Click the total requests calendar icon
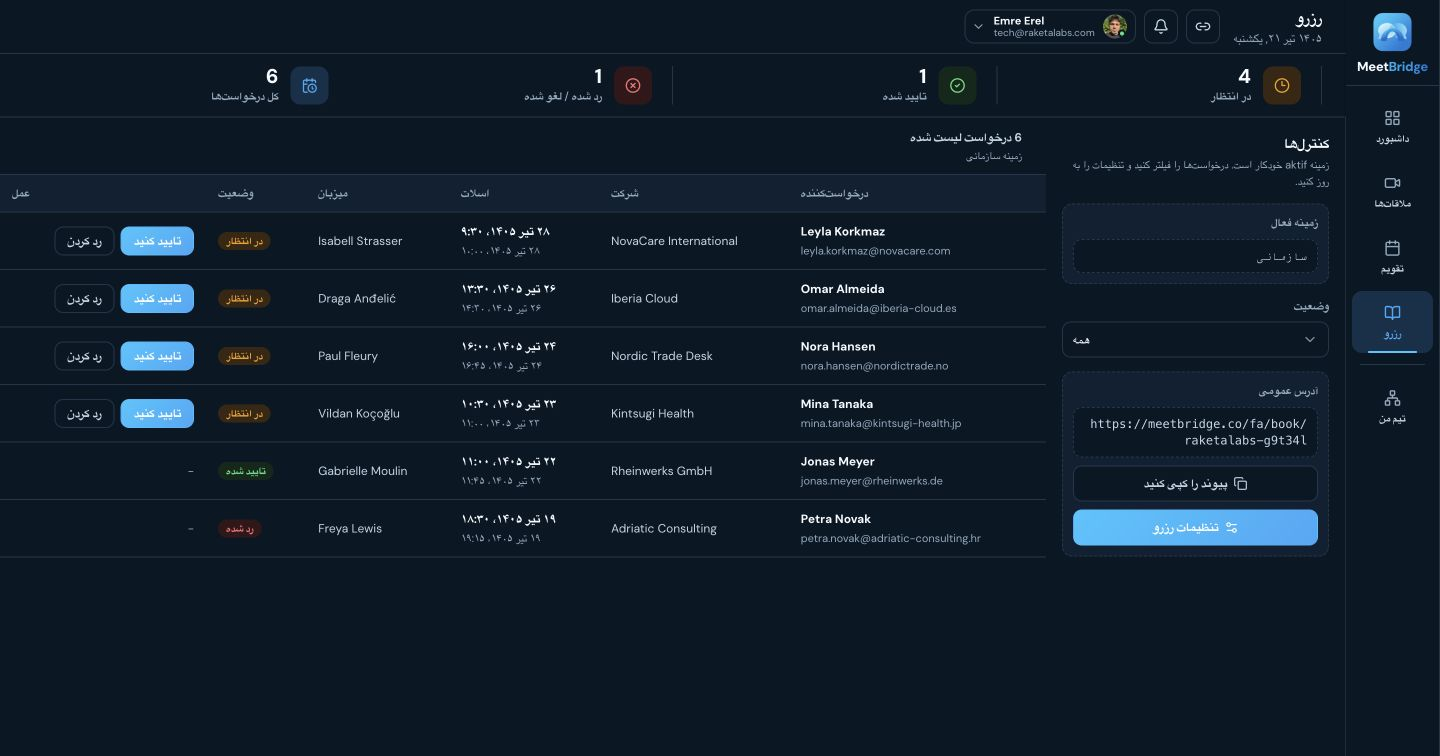 pyautogui.click(x=310, y=86)
